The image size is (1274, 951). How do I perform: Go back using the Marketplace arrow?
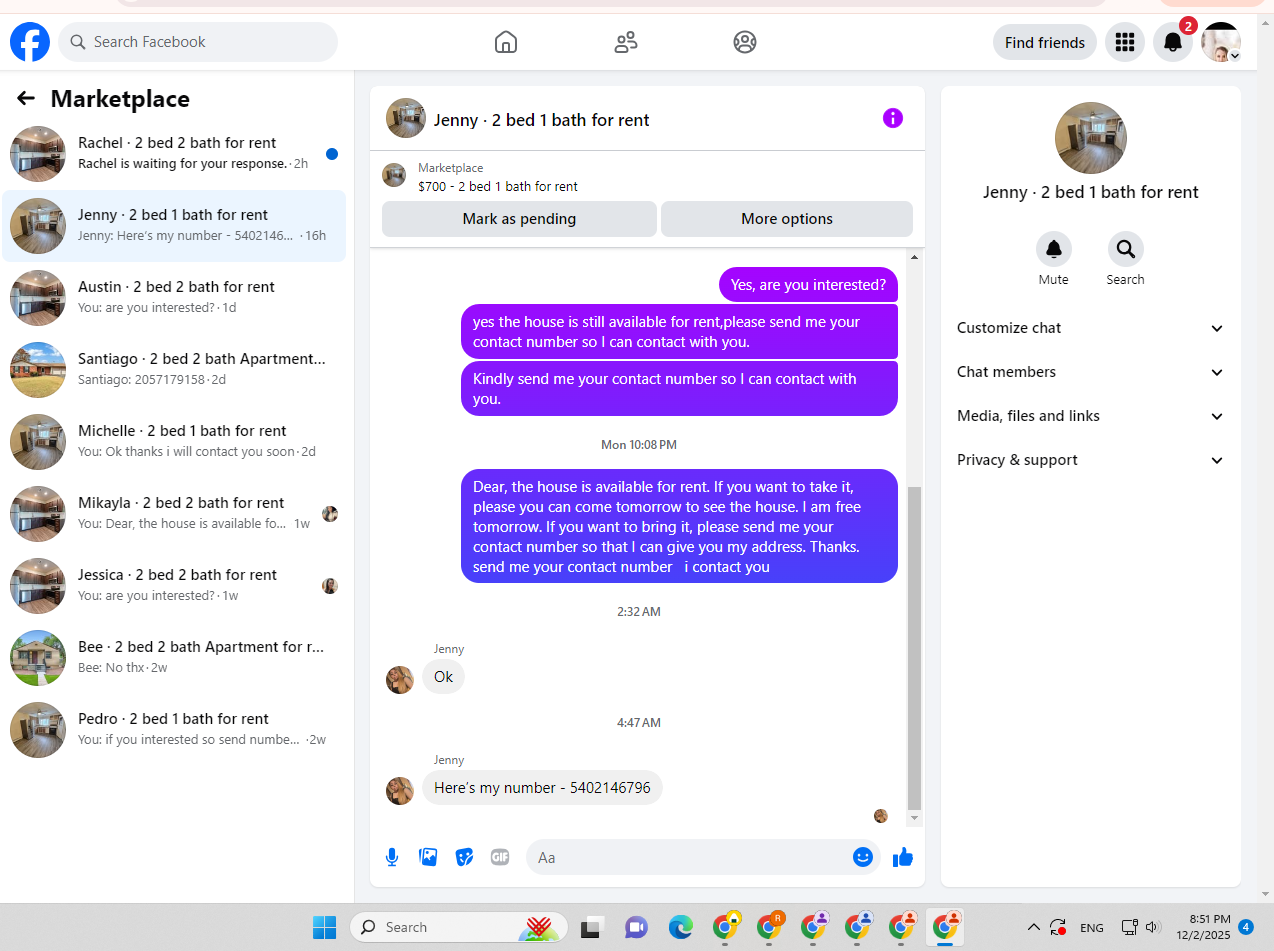point(26,98)
